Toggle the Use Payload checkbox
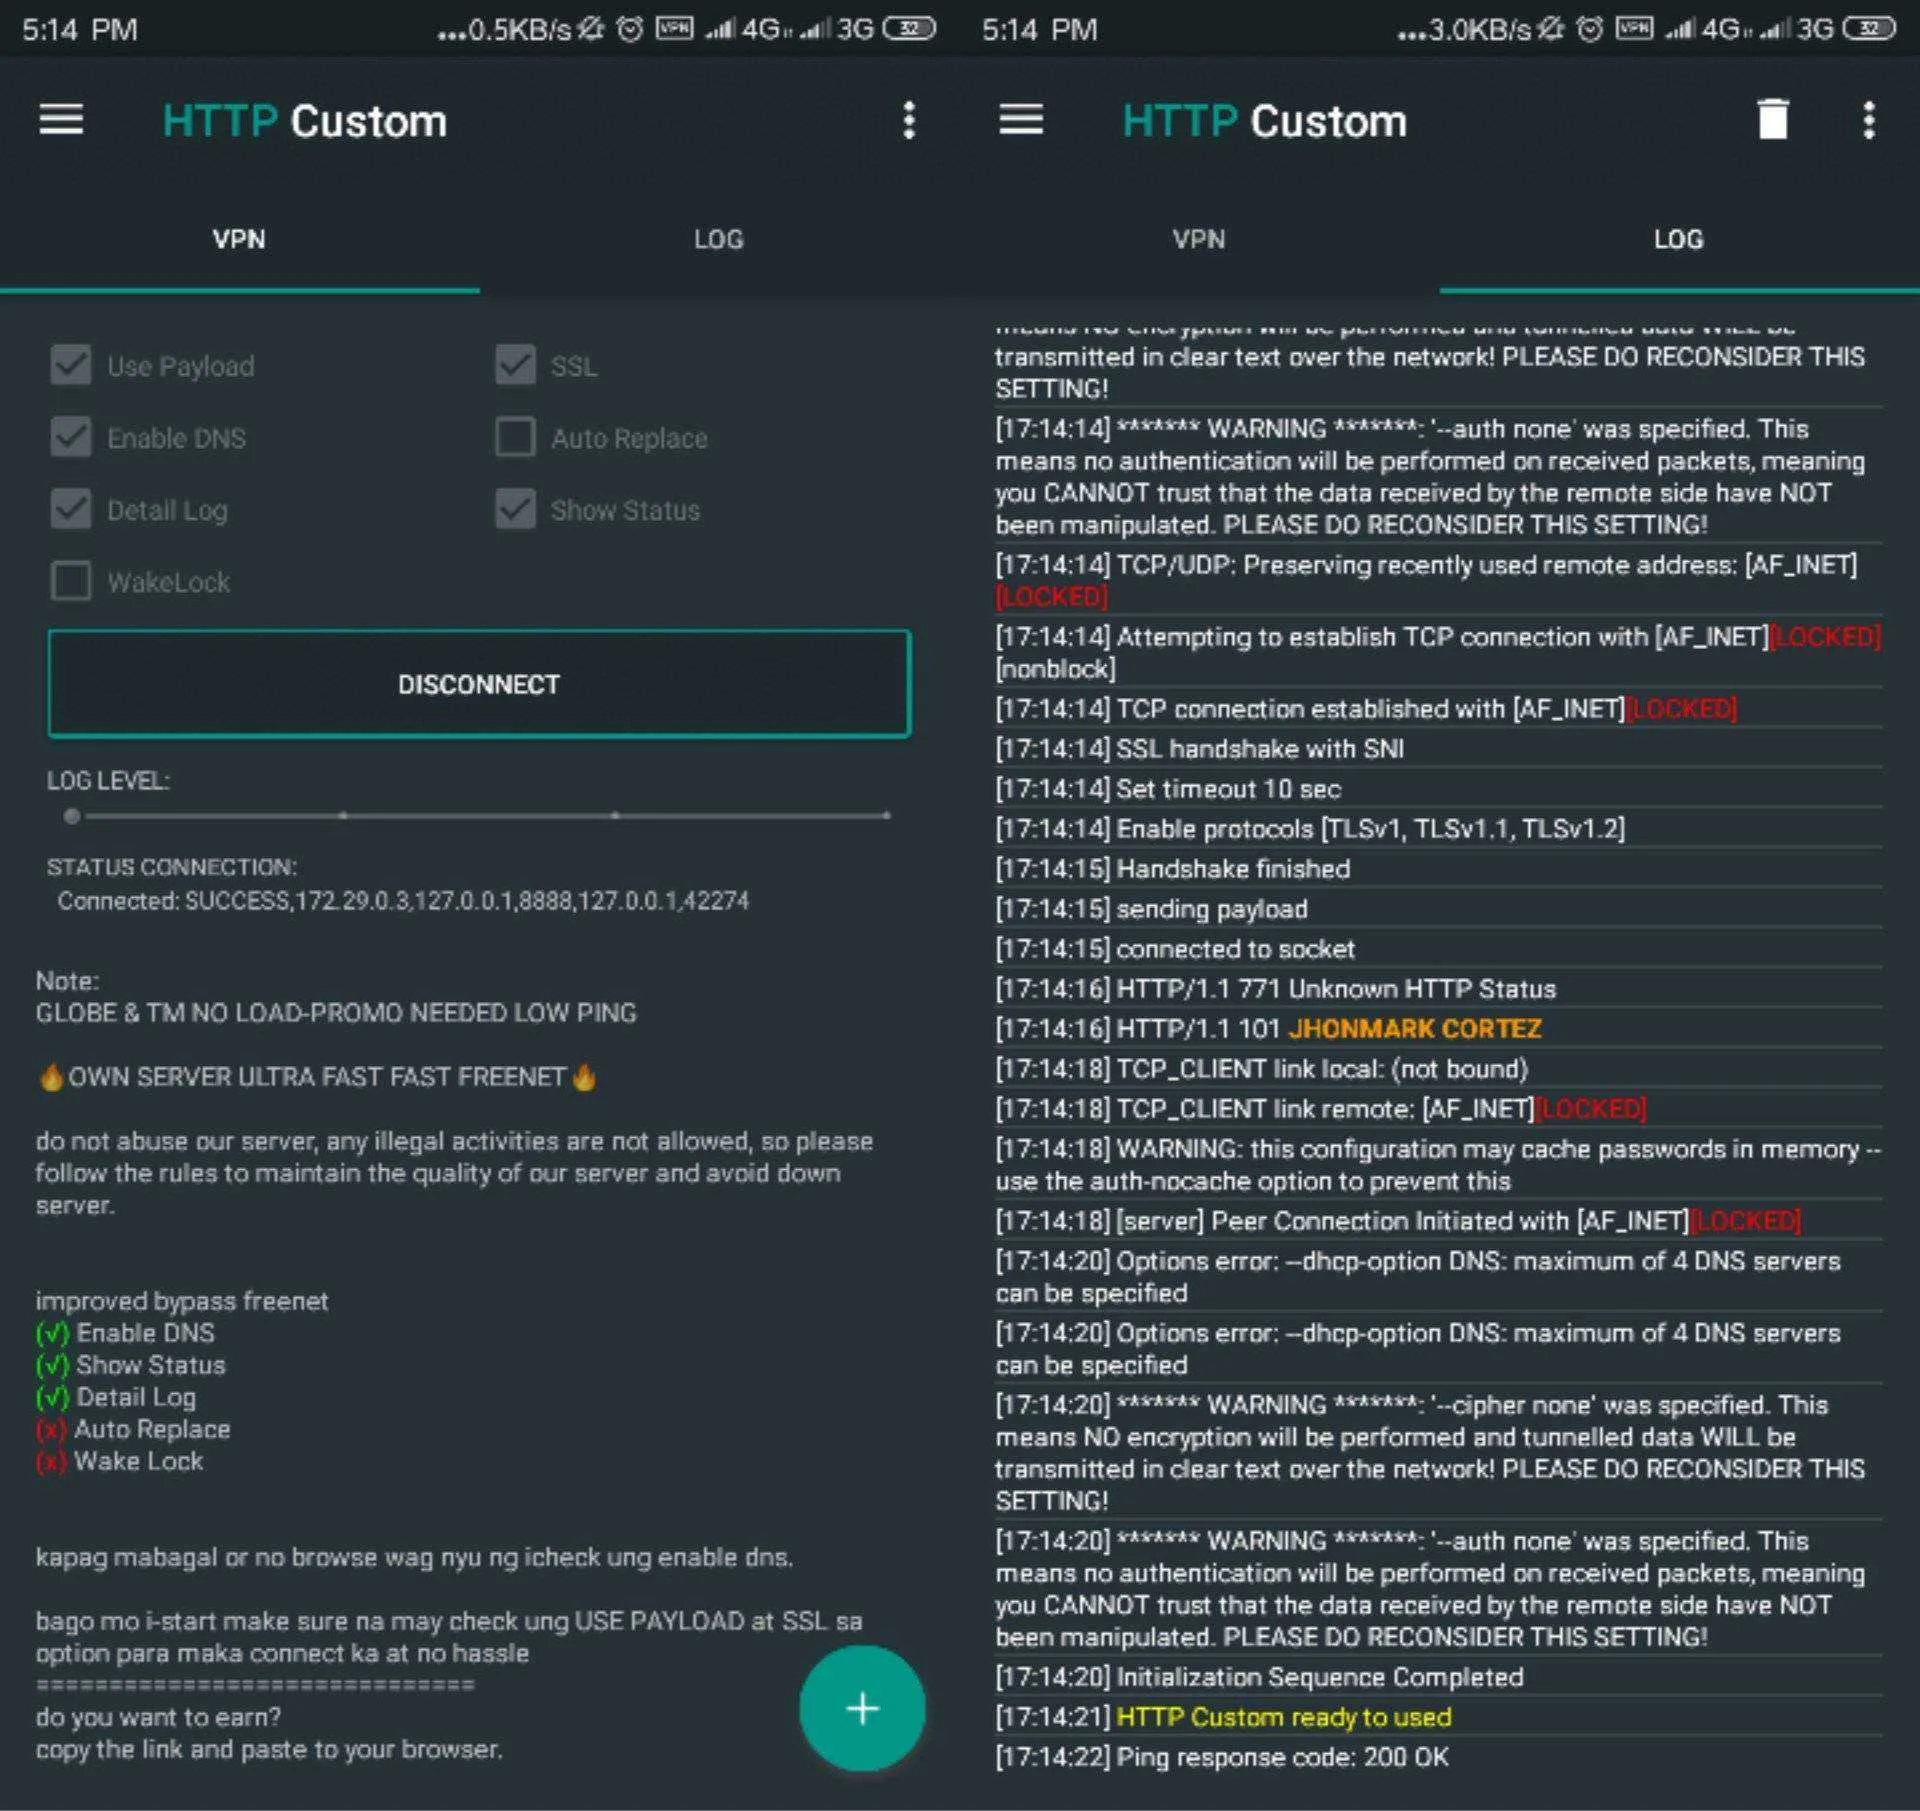This screenshot has height=1811, width=1920. coord(71,365)
